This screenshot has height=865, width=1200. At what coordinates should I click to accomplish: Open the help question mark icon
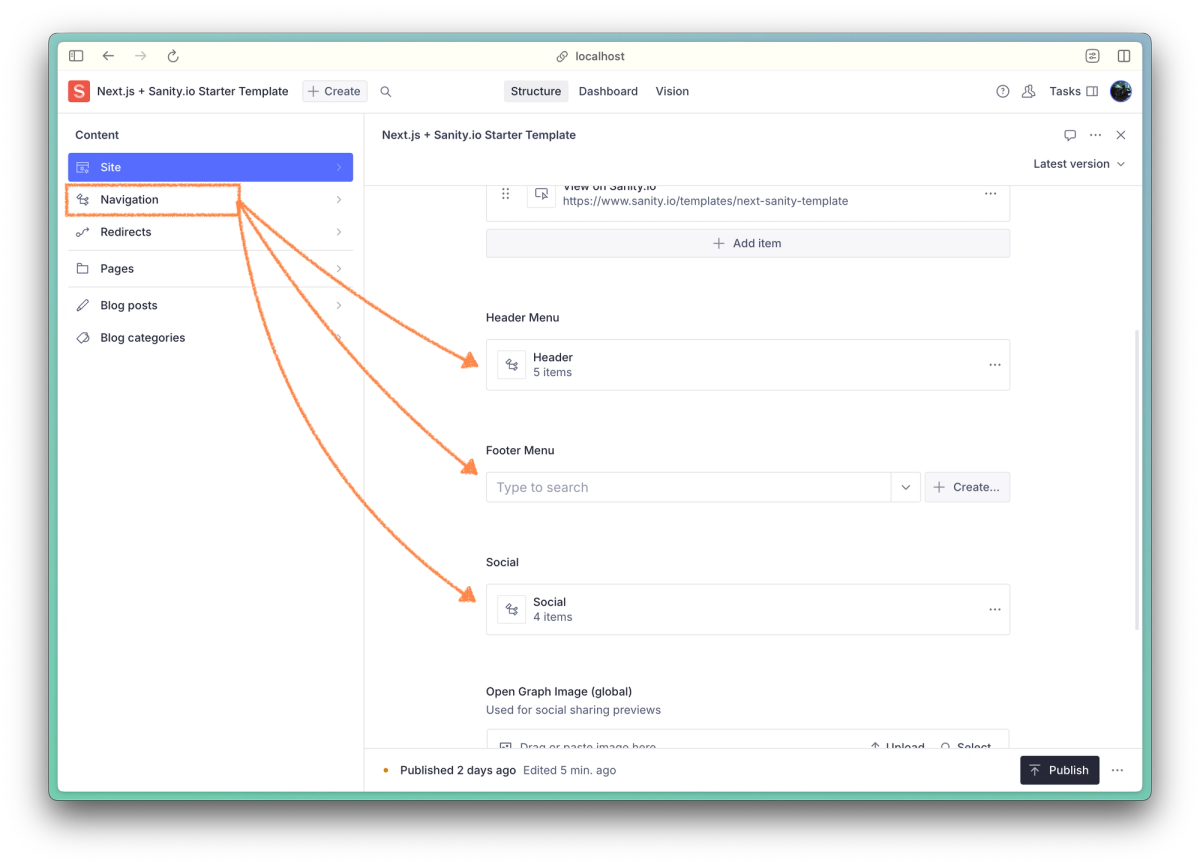(x=1003, y=91)
